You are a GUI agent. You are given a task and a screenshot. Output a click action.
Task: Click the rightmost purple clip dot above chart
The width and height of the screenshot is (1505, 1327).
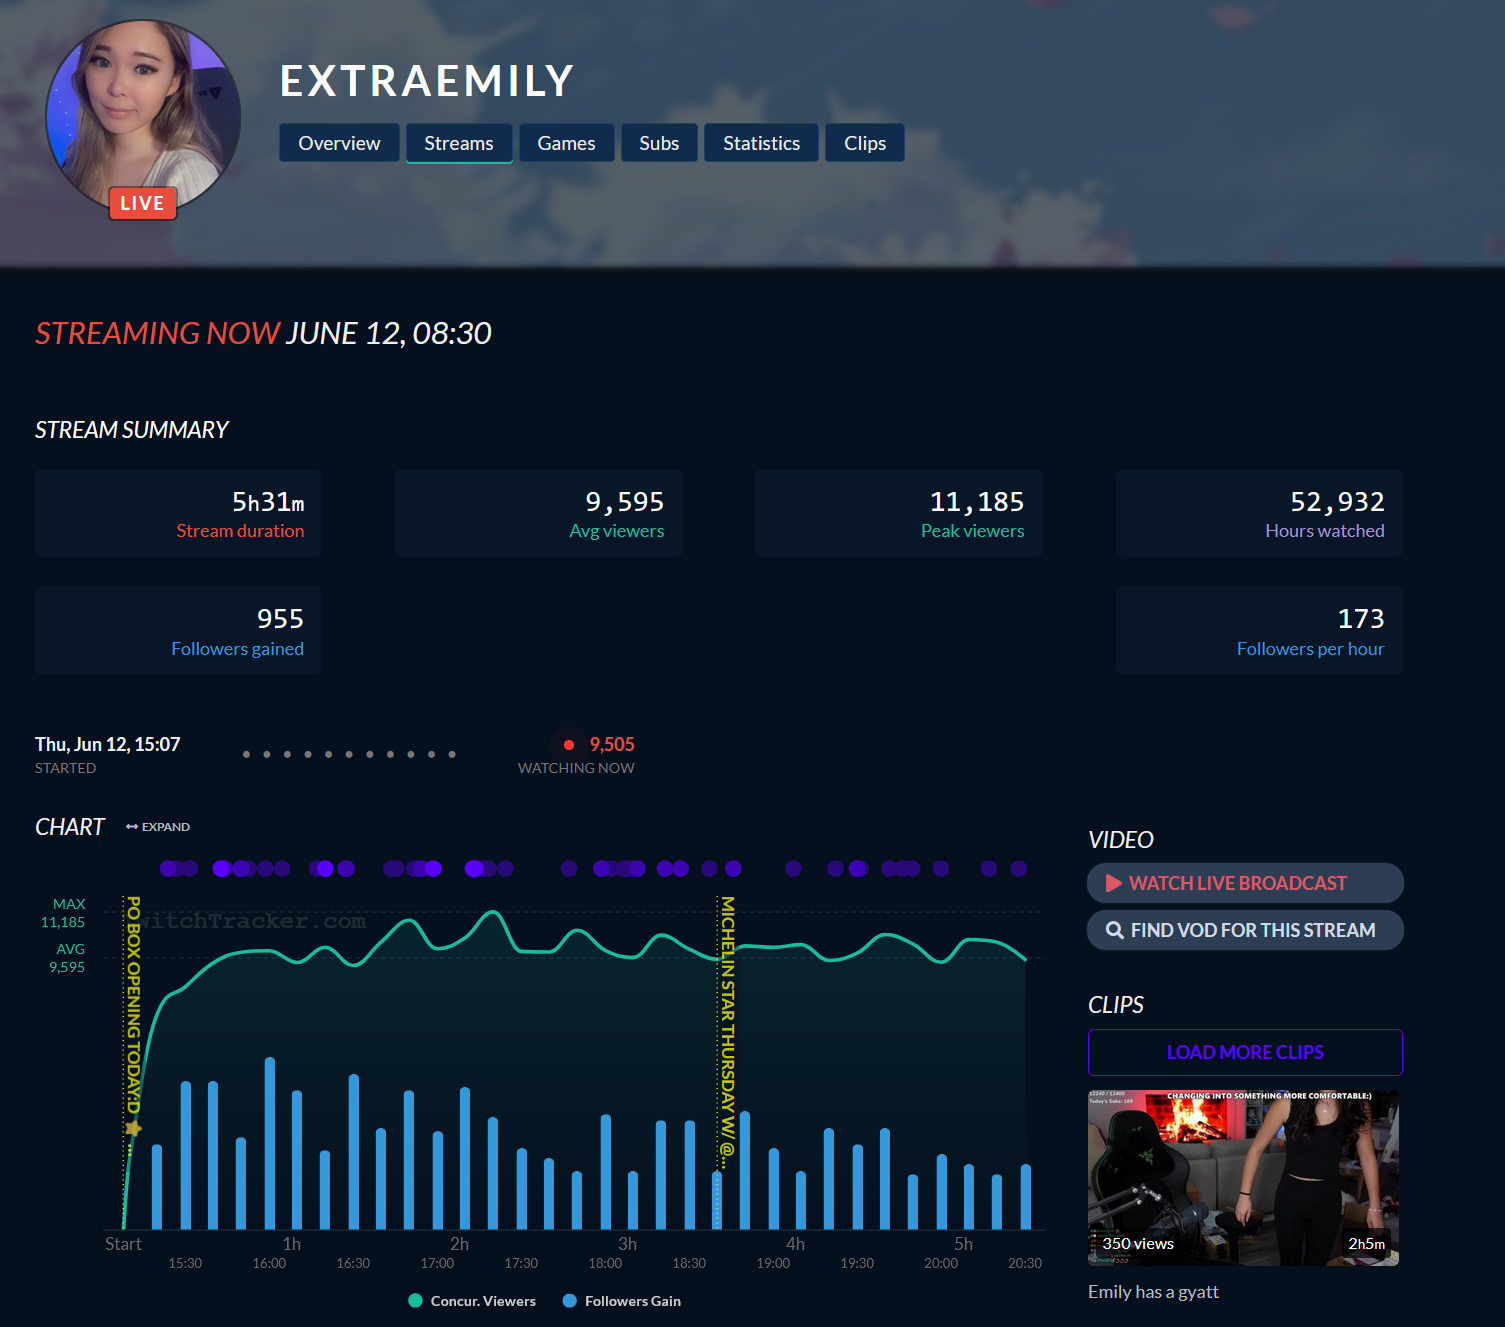pos(1019,868)
